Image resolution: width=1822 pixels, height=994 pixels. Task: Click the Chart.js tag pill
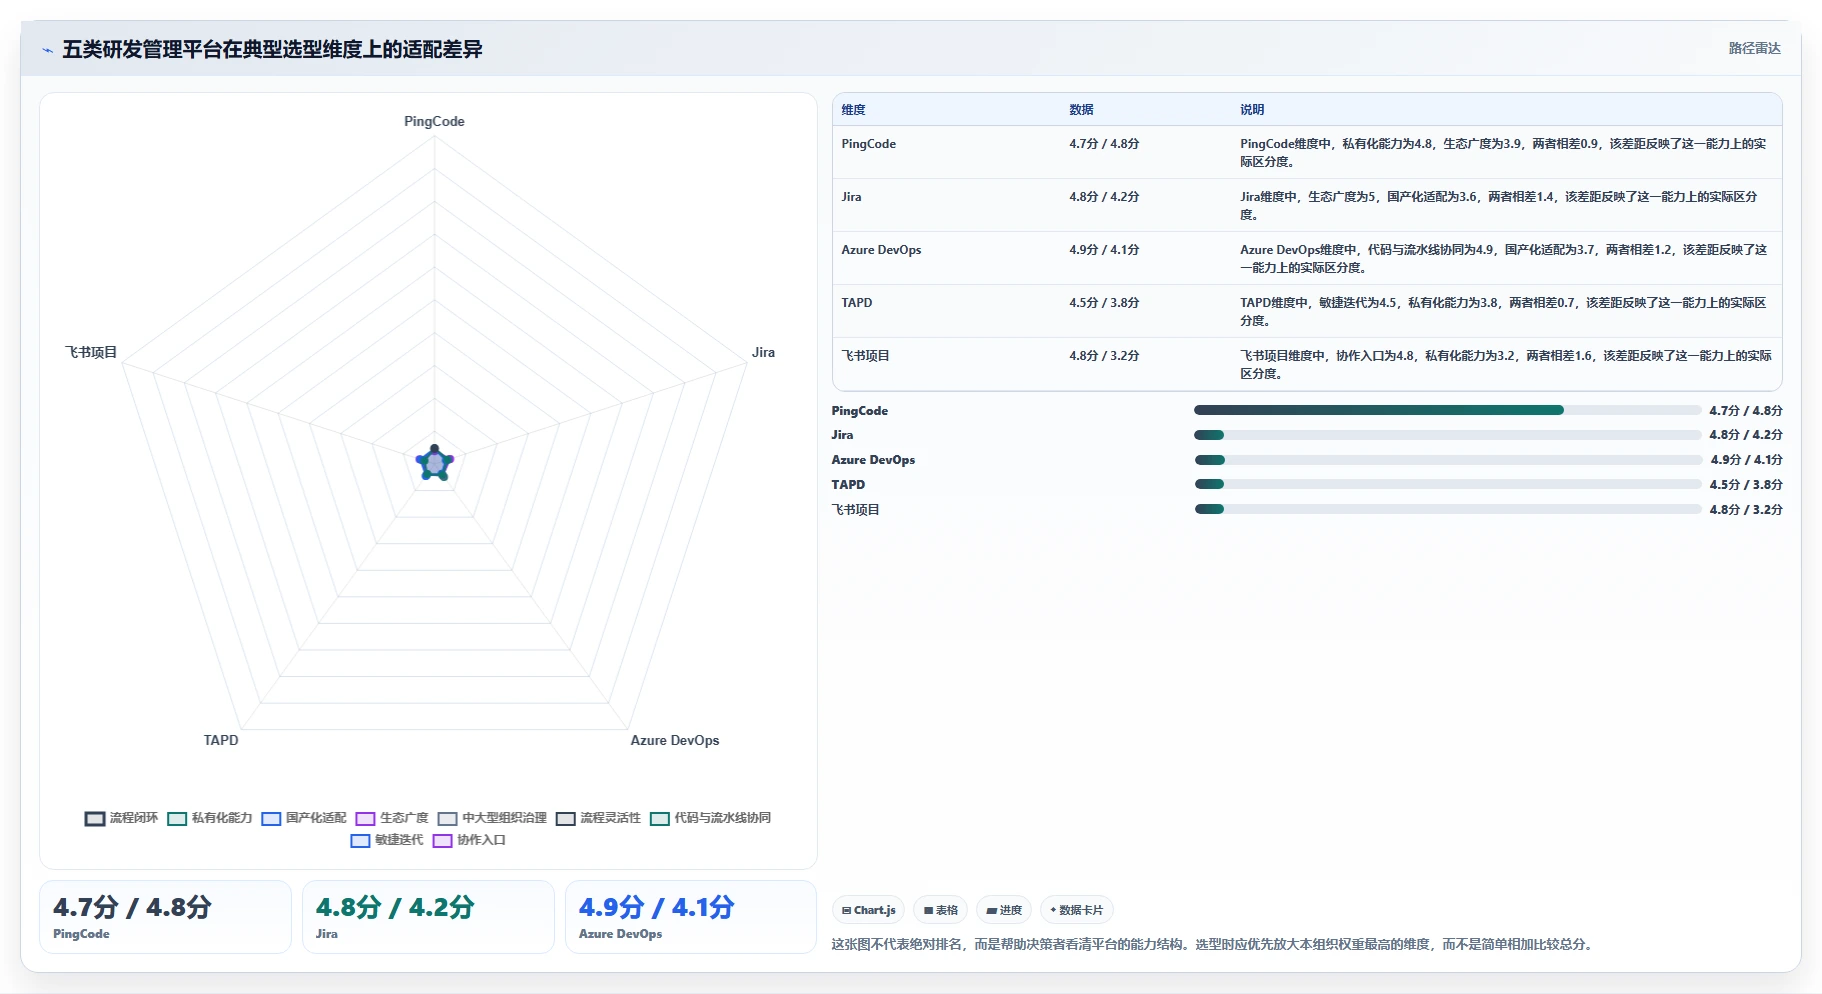[x=868, y=910]
